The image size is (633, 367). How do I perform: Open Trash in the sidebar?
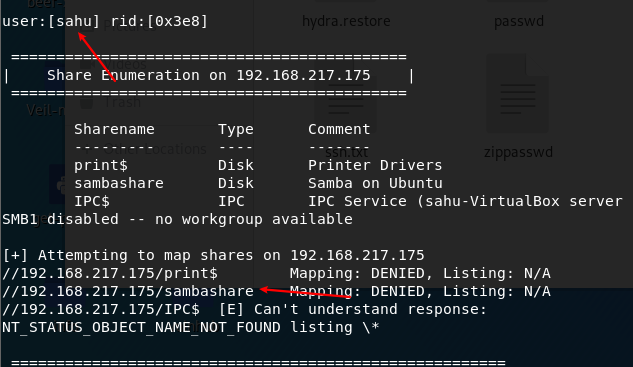point(122,102)
